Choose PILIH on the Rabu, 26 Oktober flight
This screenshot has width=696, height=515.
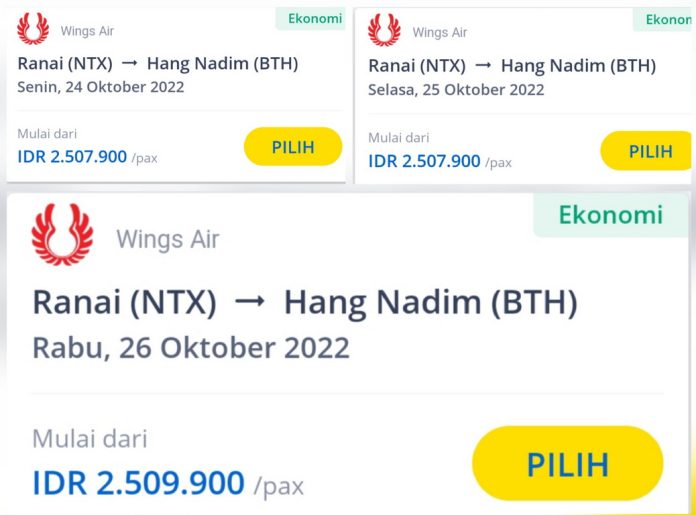point(567,464)
